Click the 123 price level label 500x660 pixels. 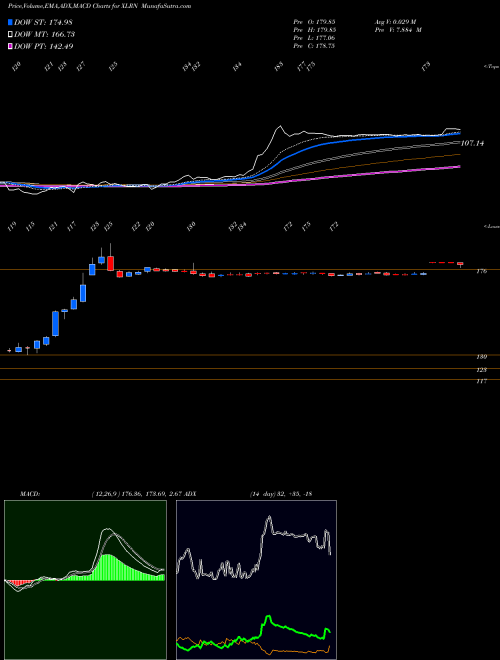coord(482,370)
